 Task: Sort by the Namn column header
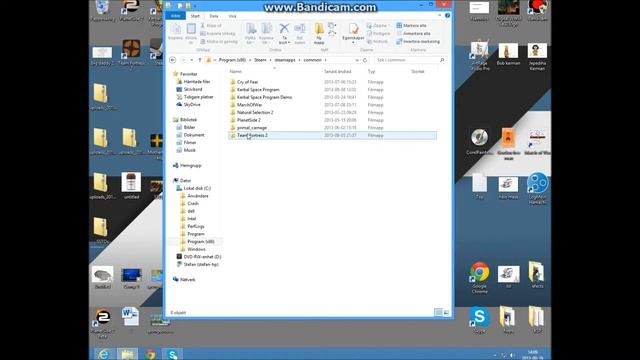point(235,71)
